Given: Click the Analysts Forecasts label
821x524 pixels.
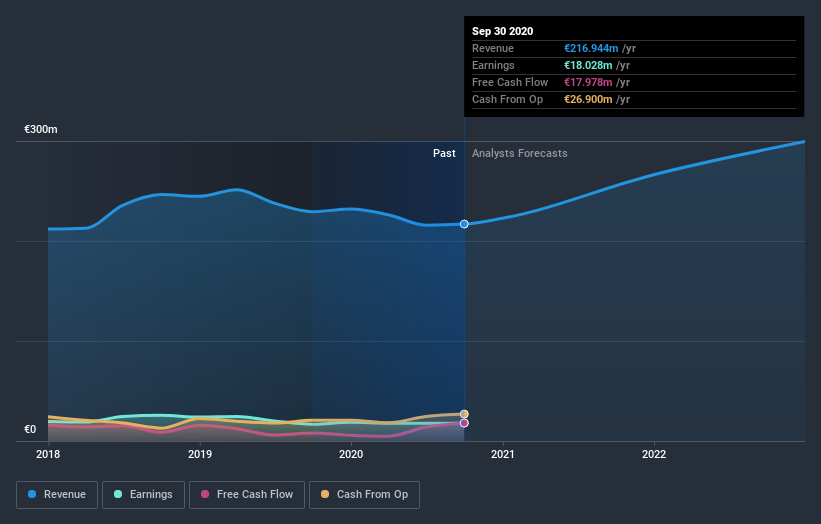Looking at the screenshot, I should click(519, 153).
